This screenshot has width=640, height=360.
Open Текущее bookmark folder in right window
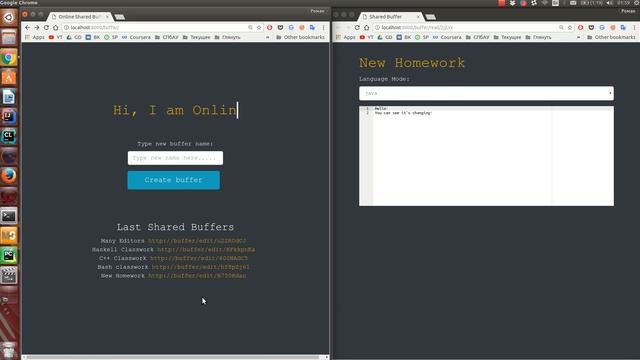pyautogui.click(x=507, y=37)
